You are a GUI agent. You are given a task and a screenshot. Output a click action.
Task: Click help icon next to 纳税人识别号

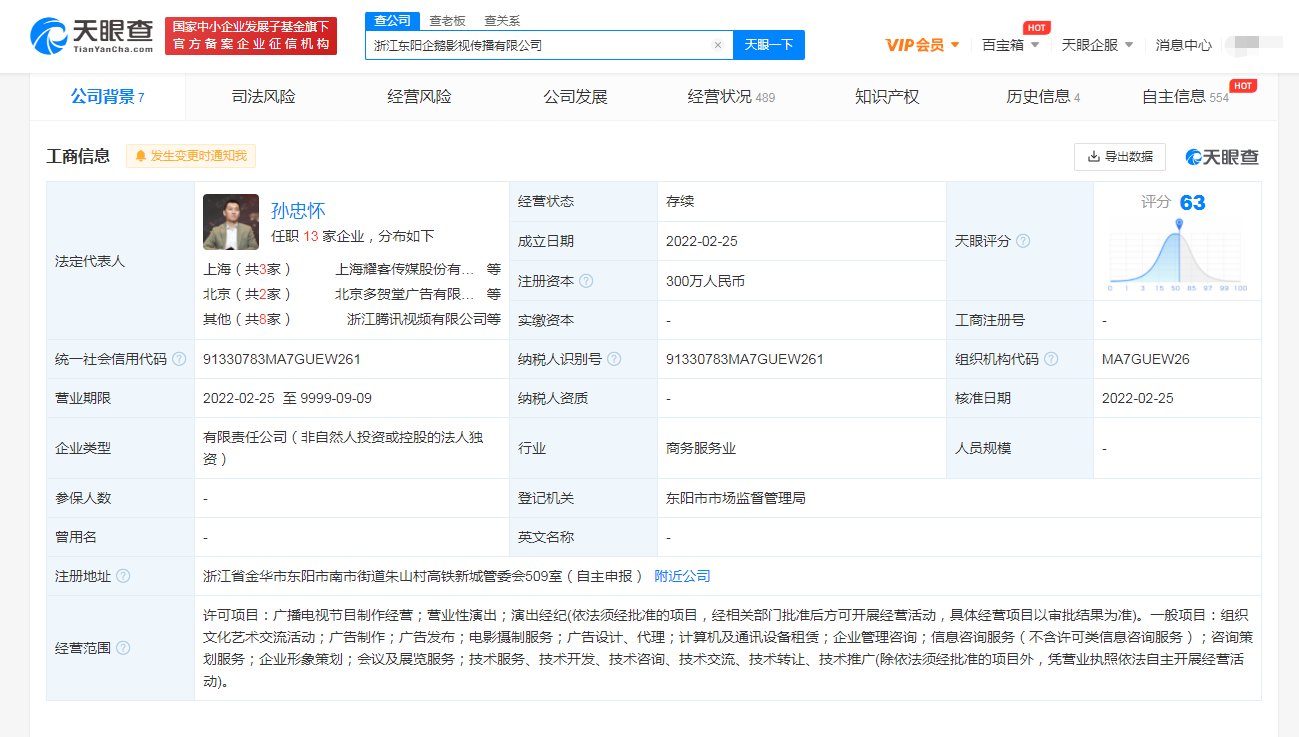point(614,359)
